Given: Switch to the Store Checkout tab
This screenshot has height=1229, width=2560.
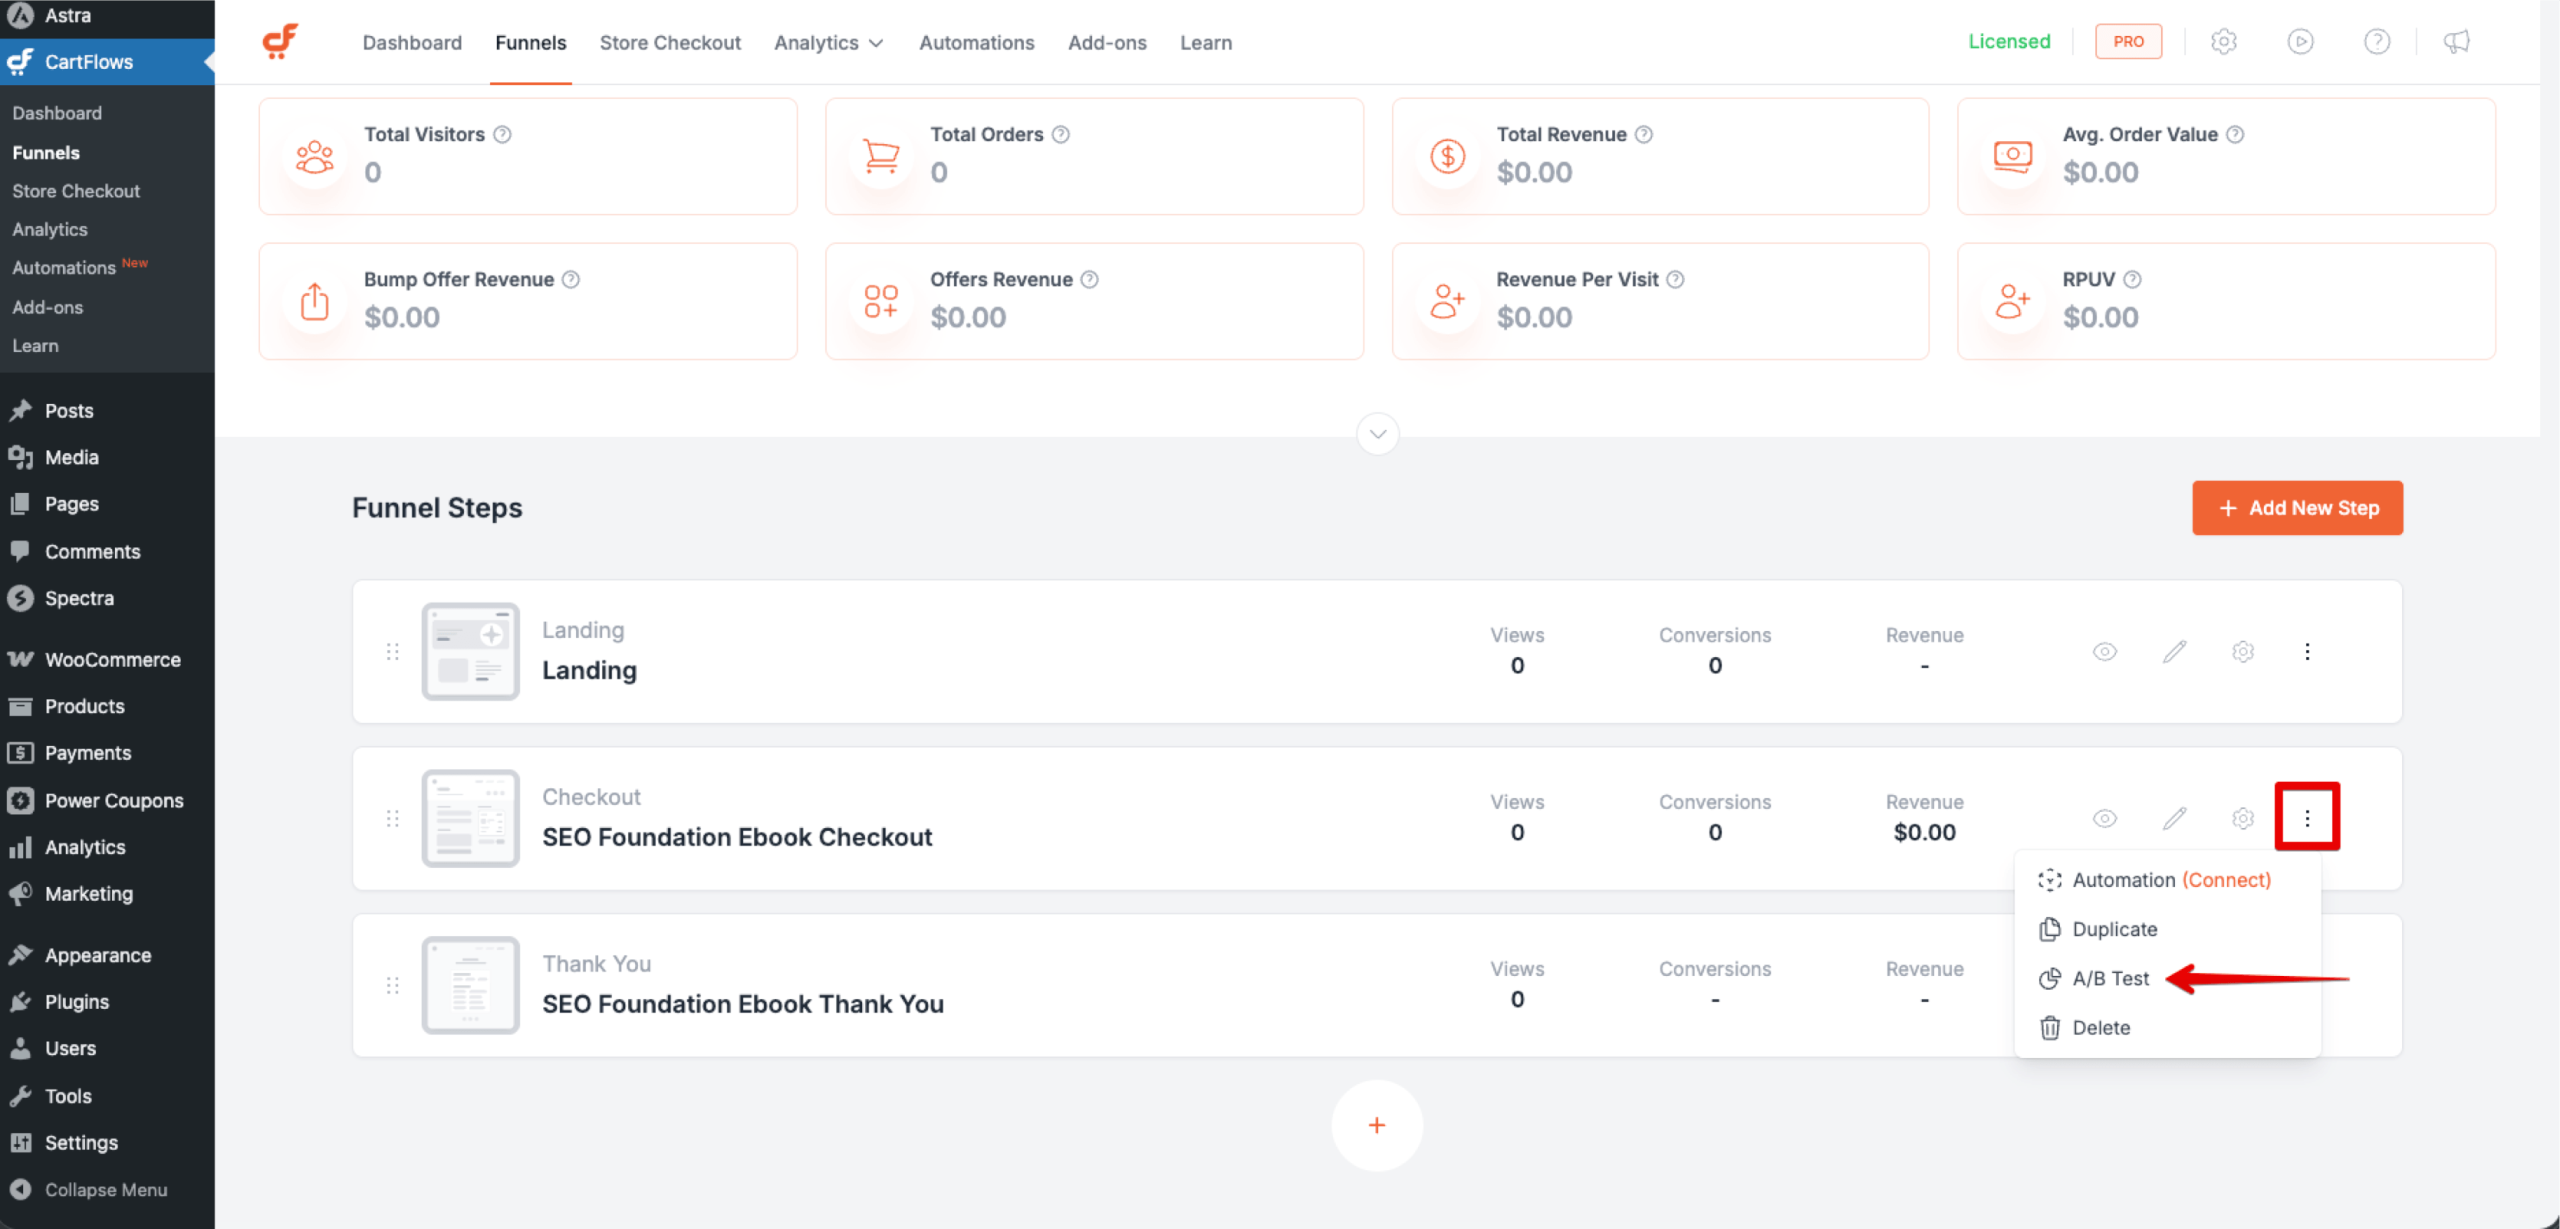Looking at the screenshot, I should coord(670,42).
